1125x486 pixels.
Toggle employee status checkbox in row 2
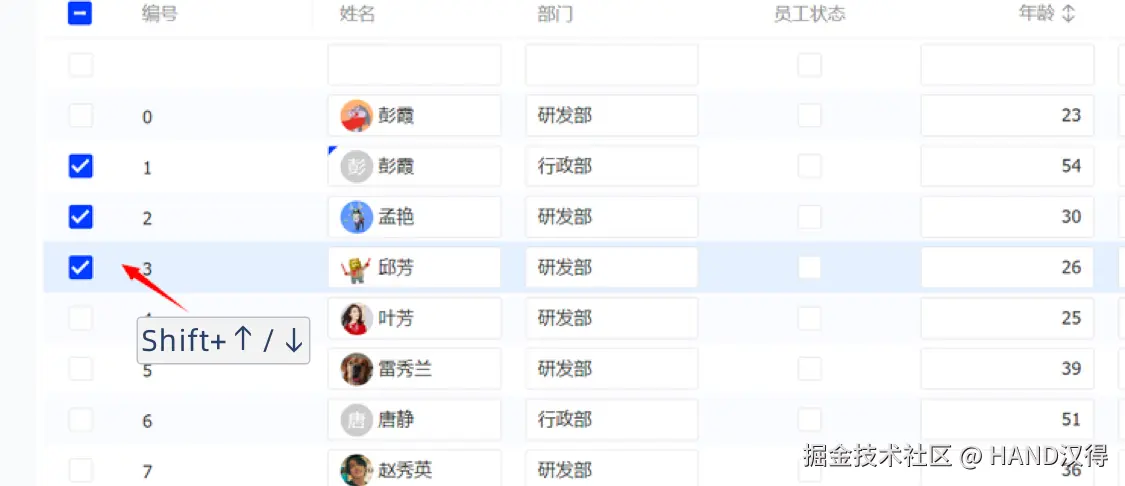coord(809,217)
